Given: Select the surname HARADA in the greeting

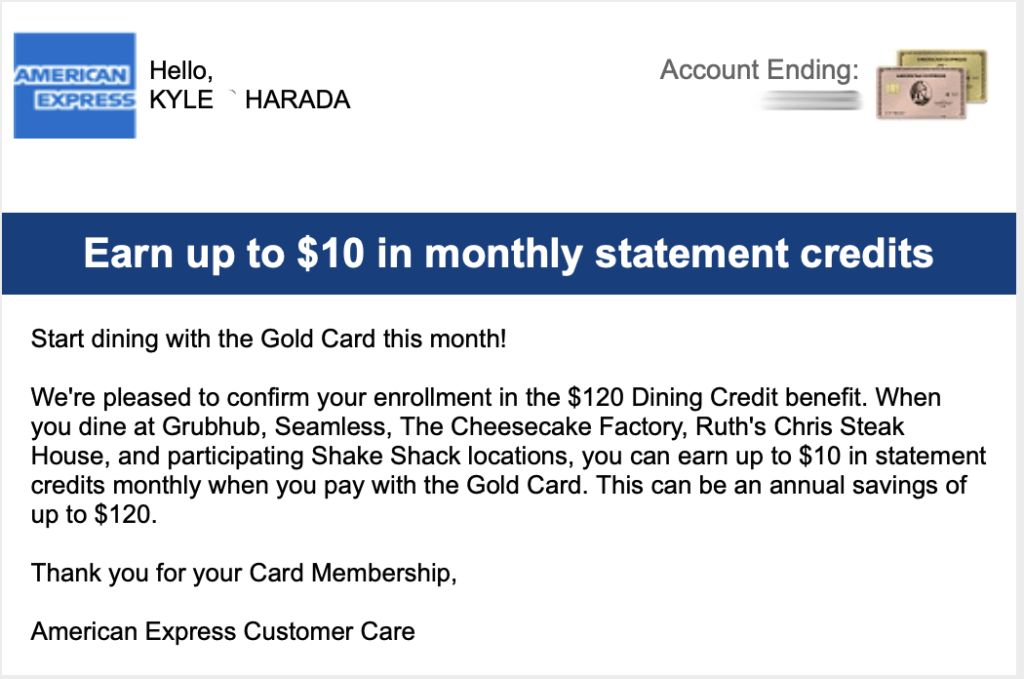Looking at the screenshot, I should pyautogui.click(x=298, y=100).
